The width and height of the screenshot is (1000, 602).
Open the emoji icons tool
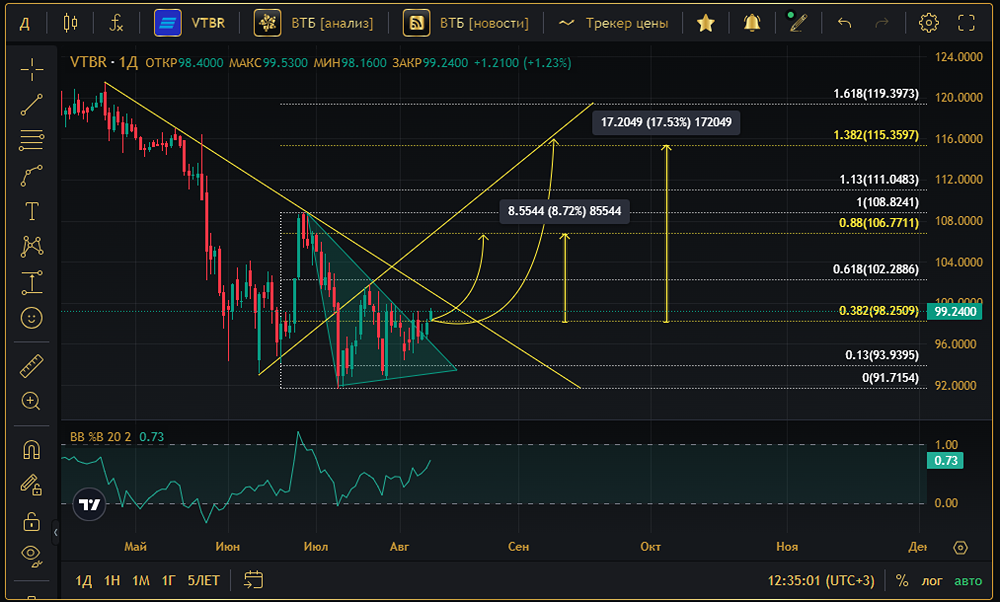point(31,318)
